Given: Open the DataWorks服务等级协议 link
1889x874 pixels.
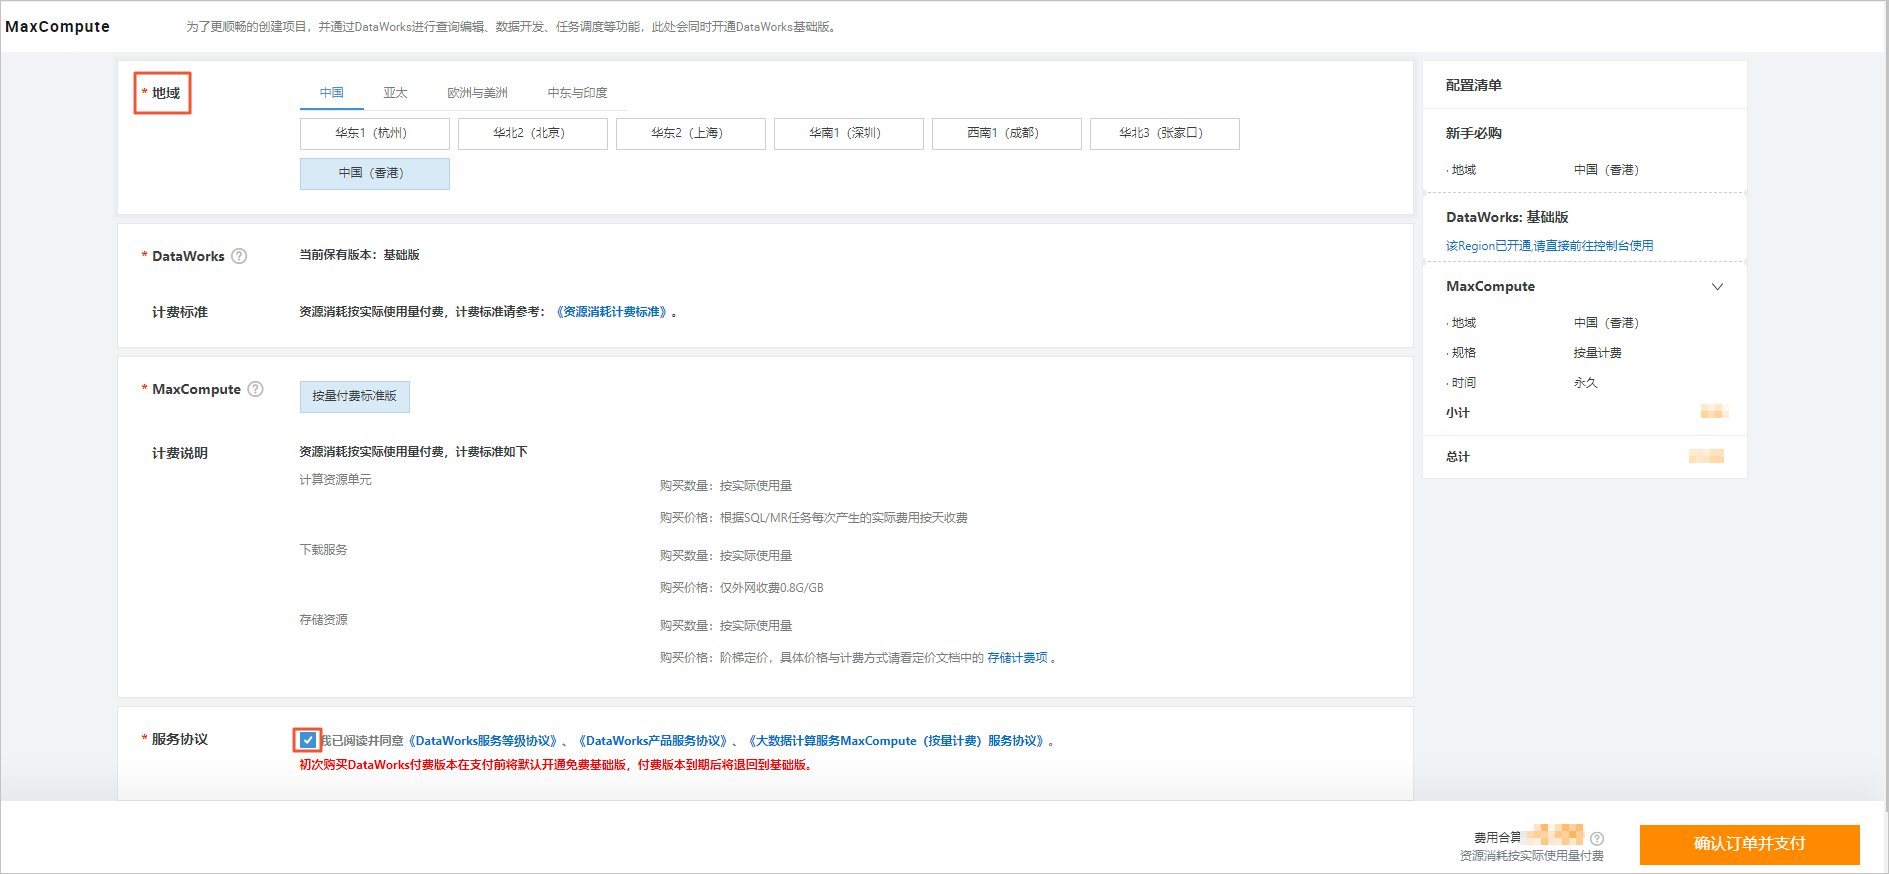Looking at the screenshot, I should click(483, 741).
